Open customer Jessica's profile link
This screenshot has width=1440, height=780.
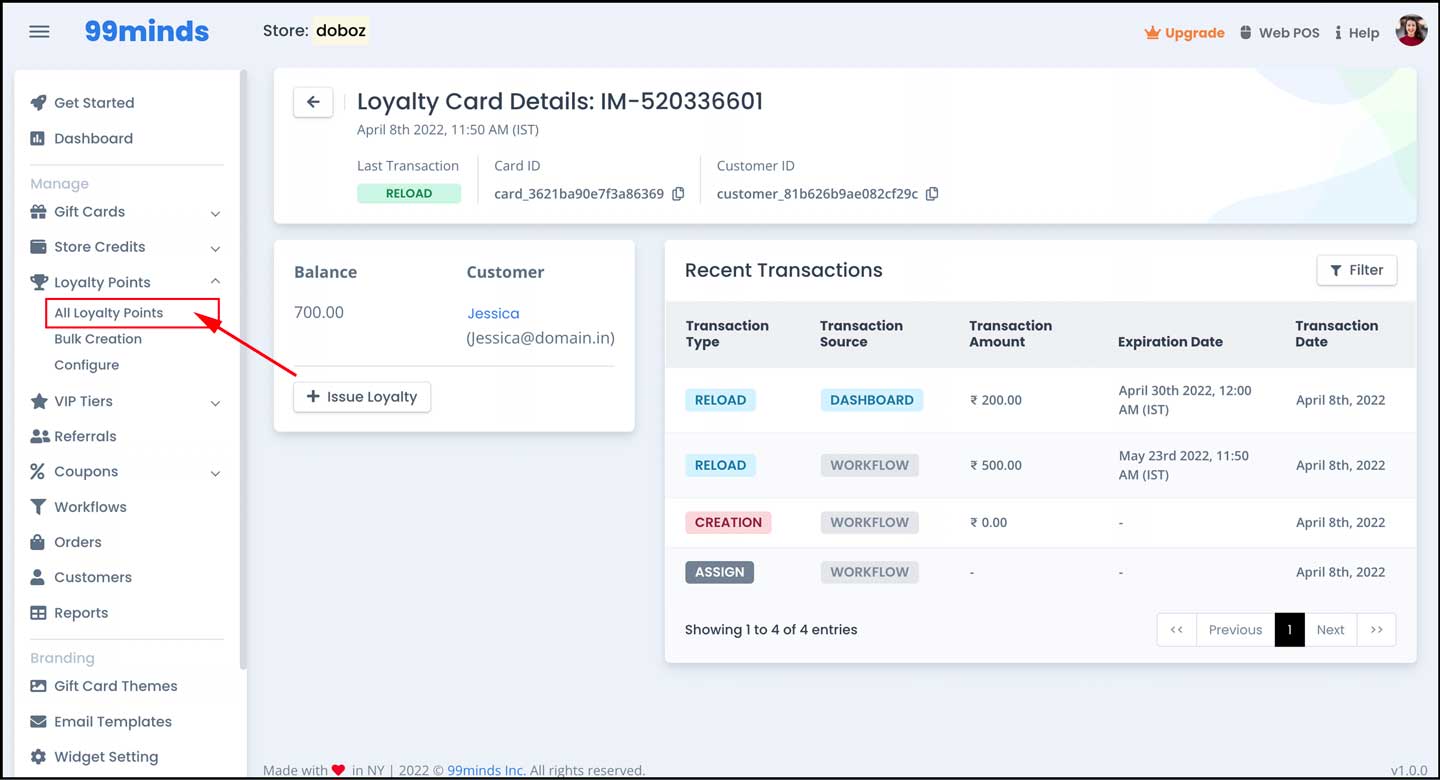coord(493,313)
